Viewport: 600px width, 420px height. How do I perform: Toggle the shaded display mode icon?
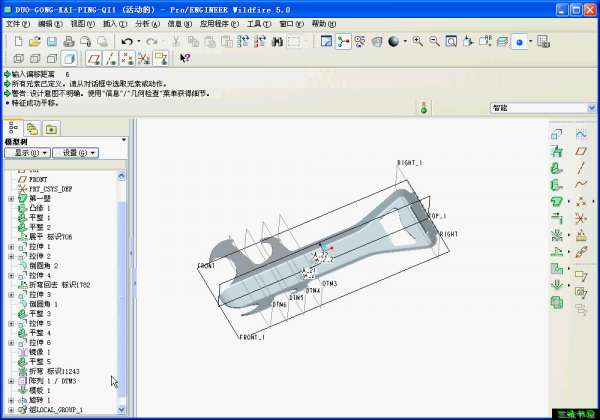click(66, 58)
